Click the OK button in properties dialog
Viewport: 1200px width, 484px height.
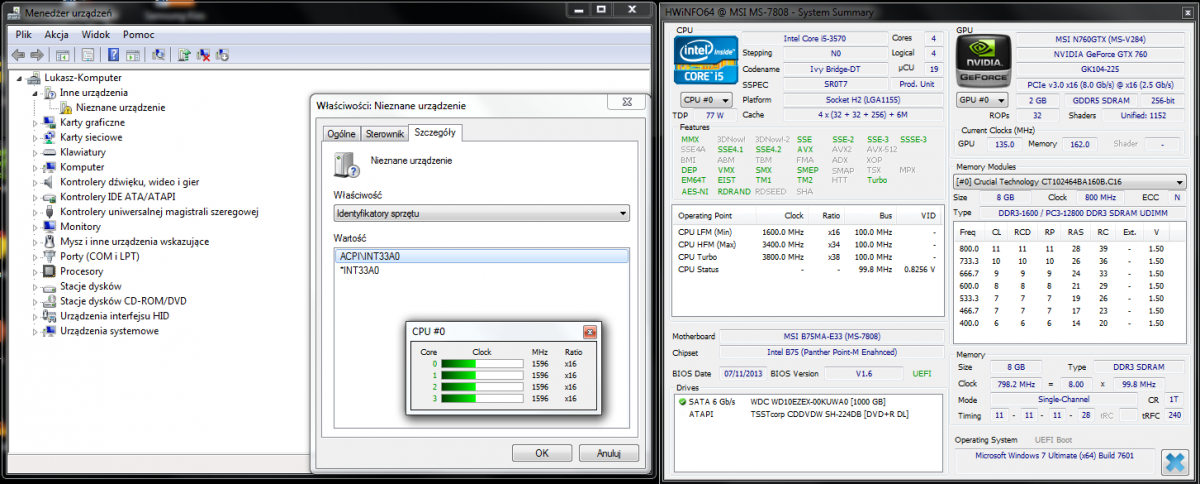coord(541,453)
